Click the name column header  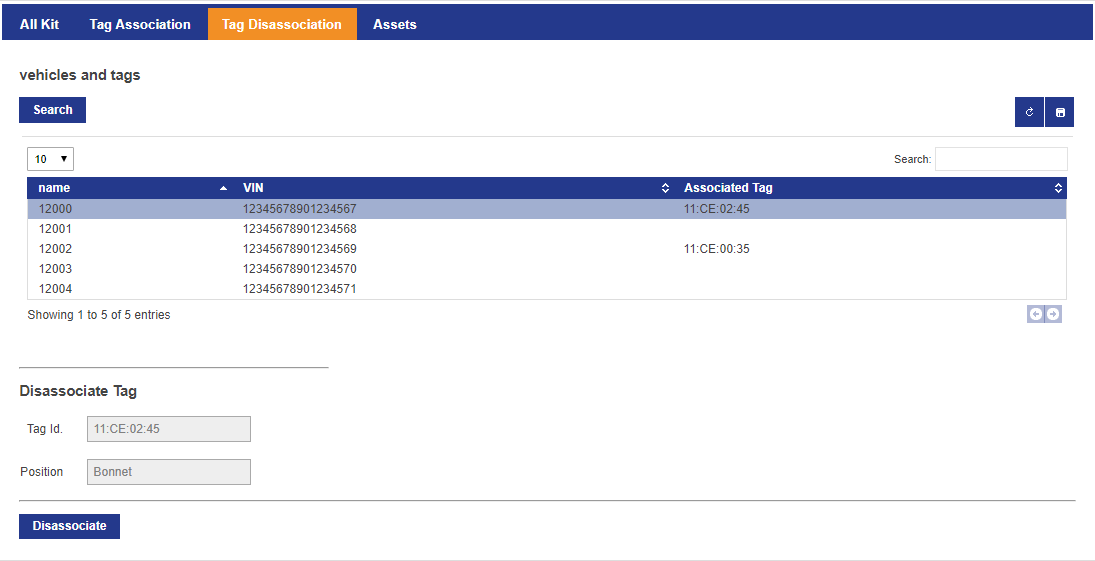(x=130, y=188)
